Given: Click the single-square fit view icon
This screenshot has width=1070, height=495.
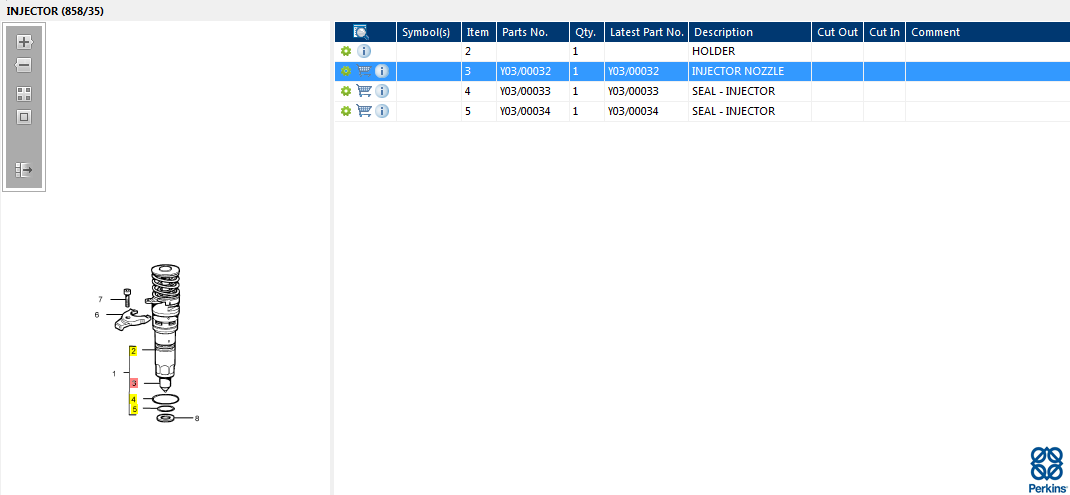Looking at the screenshot, I should (x=24, y=117).
